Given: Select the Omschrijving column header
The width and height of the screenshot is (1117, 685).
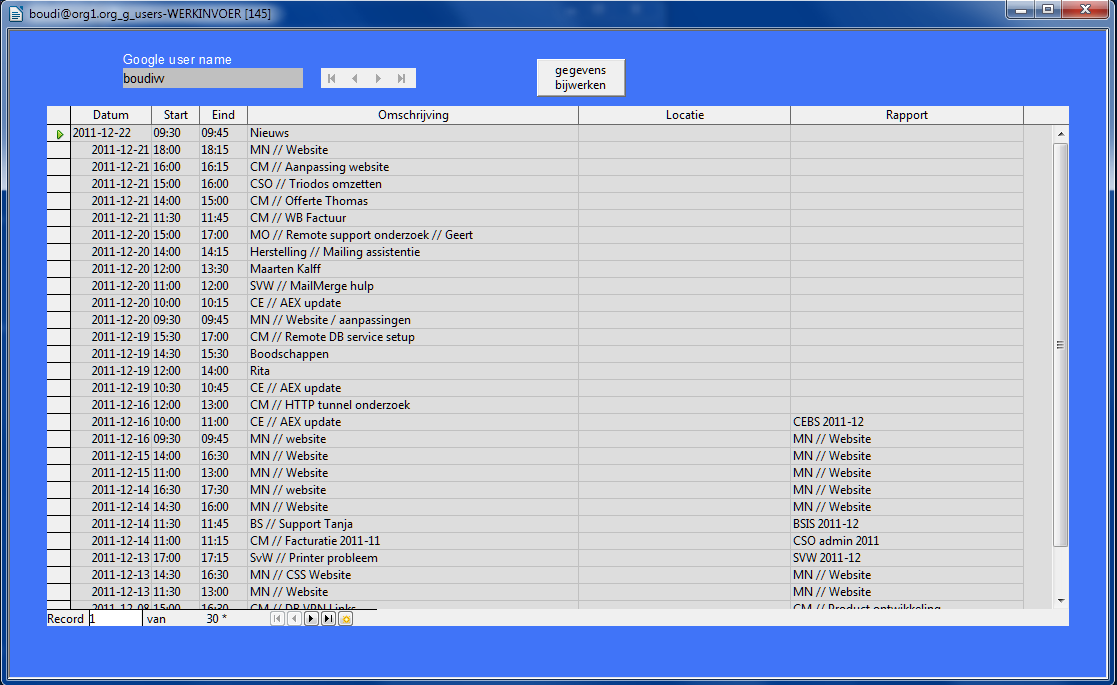Looking at the screenshot, I should (x=413, y=115).
